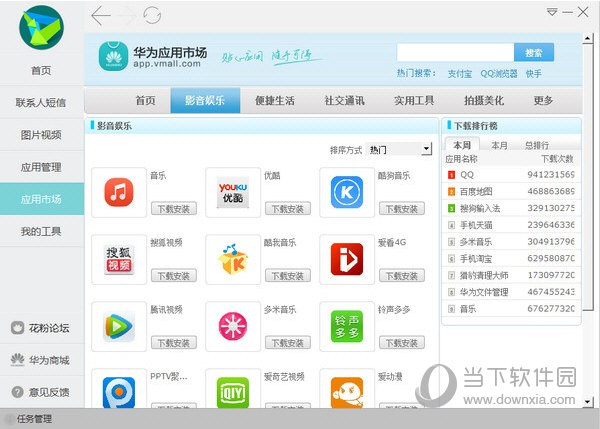
Task: Select the 总排行 ranking tab
Action: [537, 145]
